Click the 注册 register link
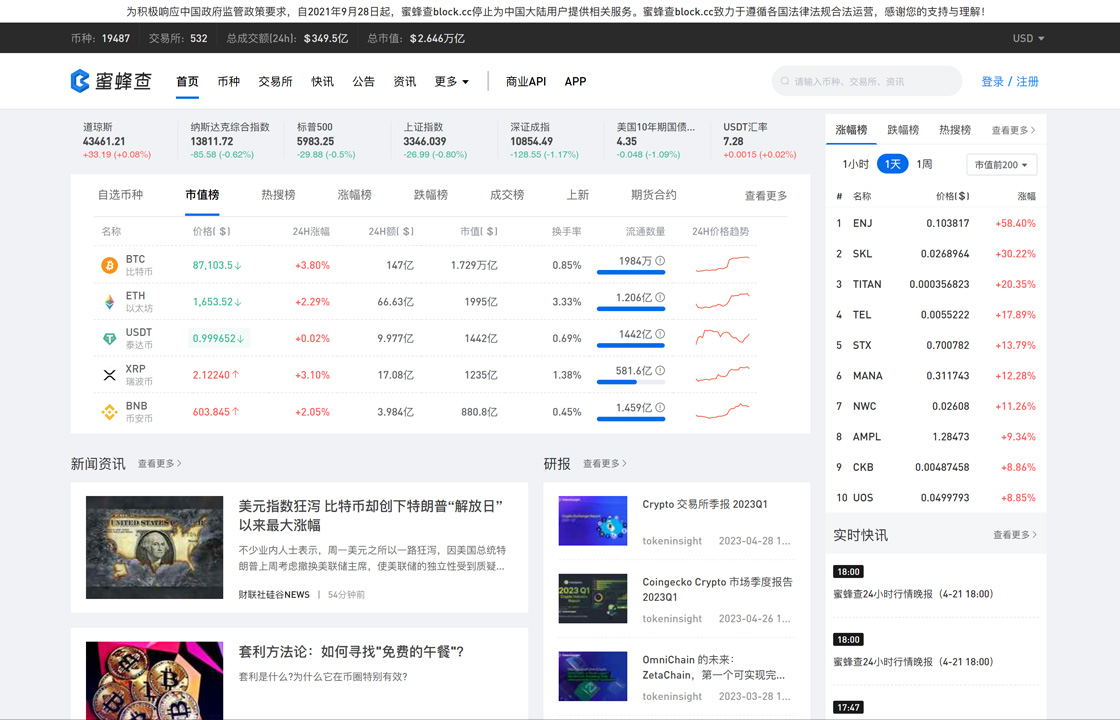The height and width of the screenshot is (720, 1120). pyautogui.click(x=1027, y=81)
